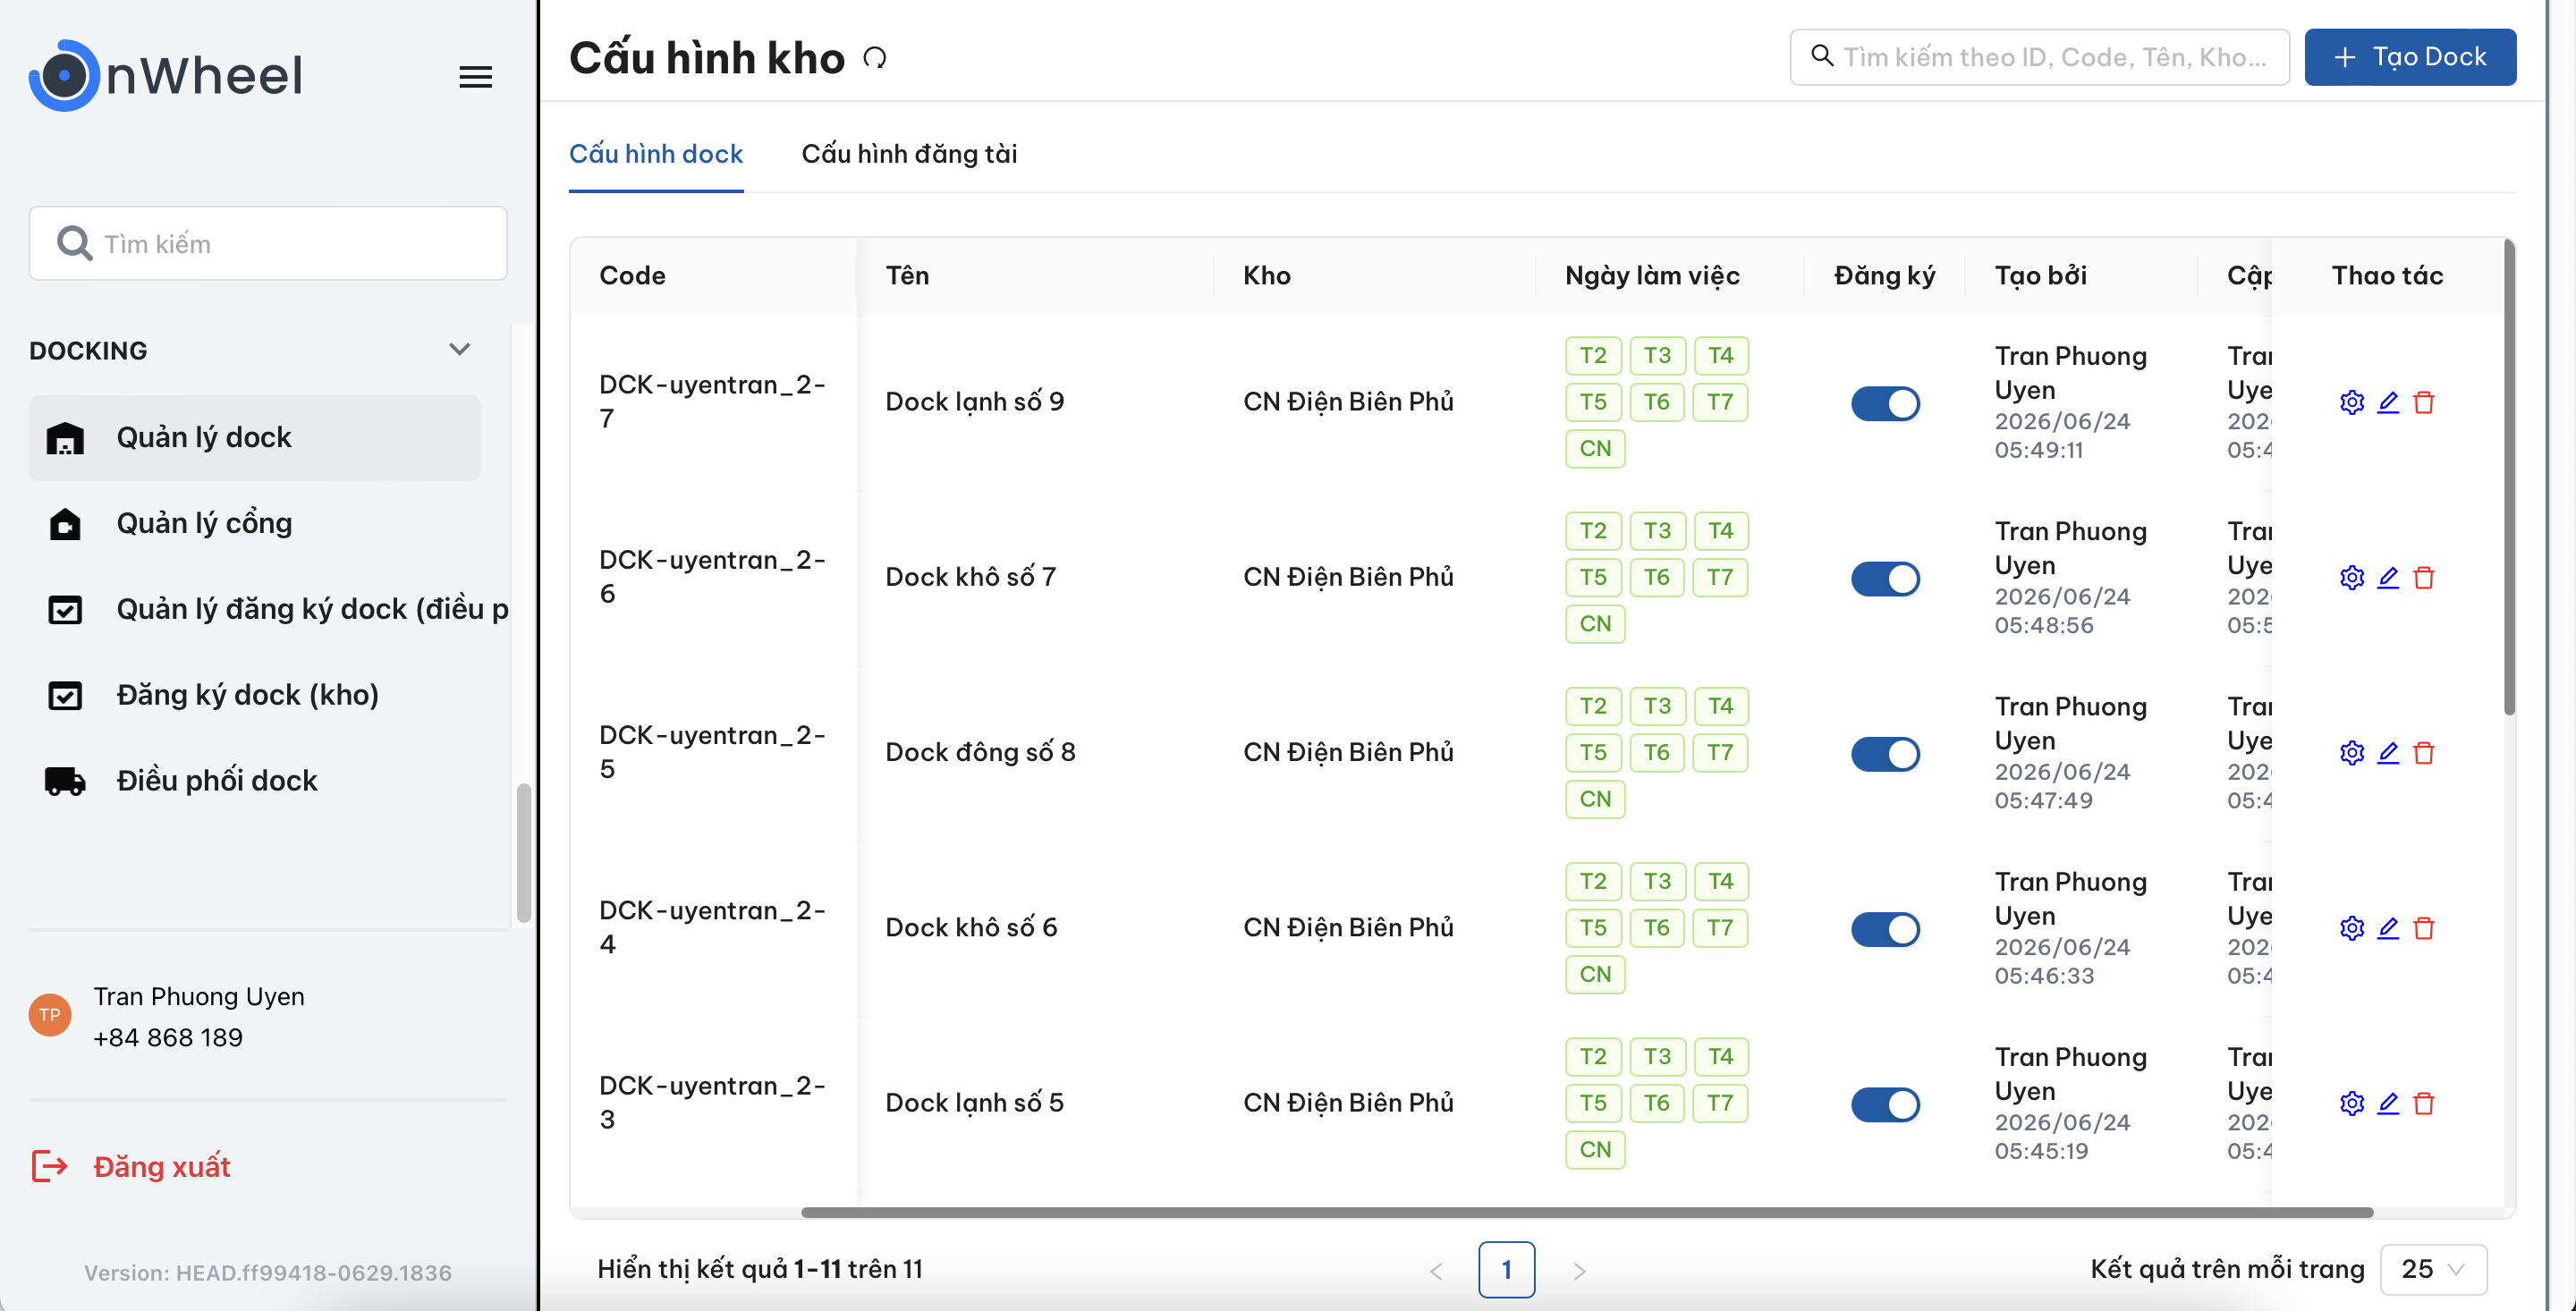Open settings for Dock lạnh số 9
Viewport: 2576px width, 1311px height.
coord(2351,402)
